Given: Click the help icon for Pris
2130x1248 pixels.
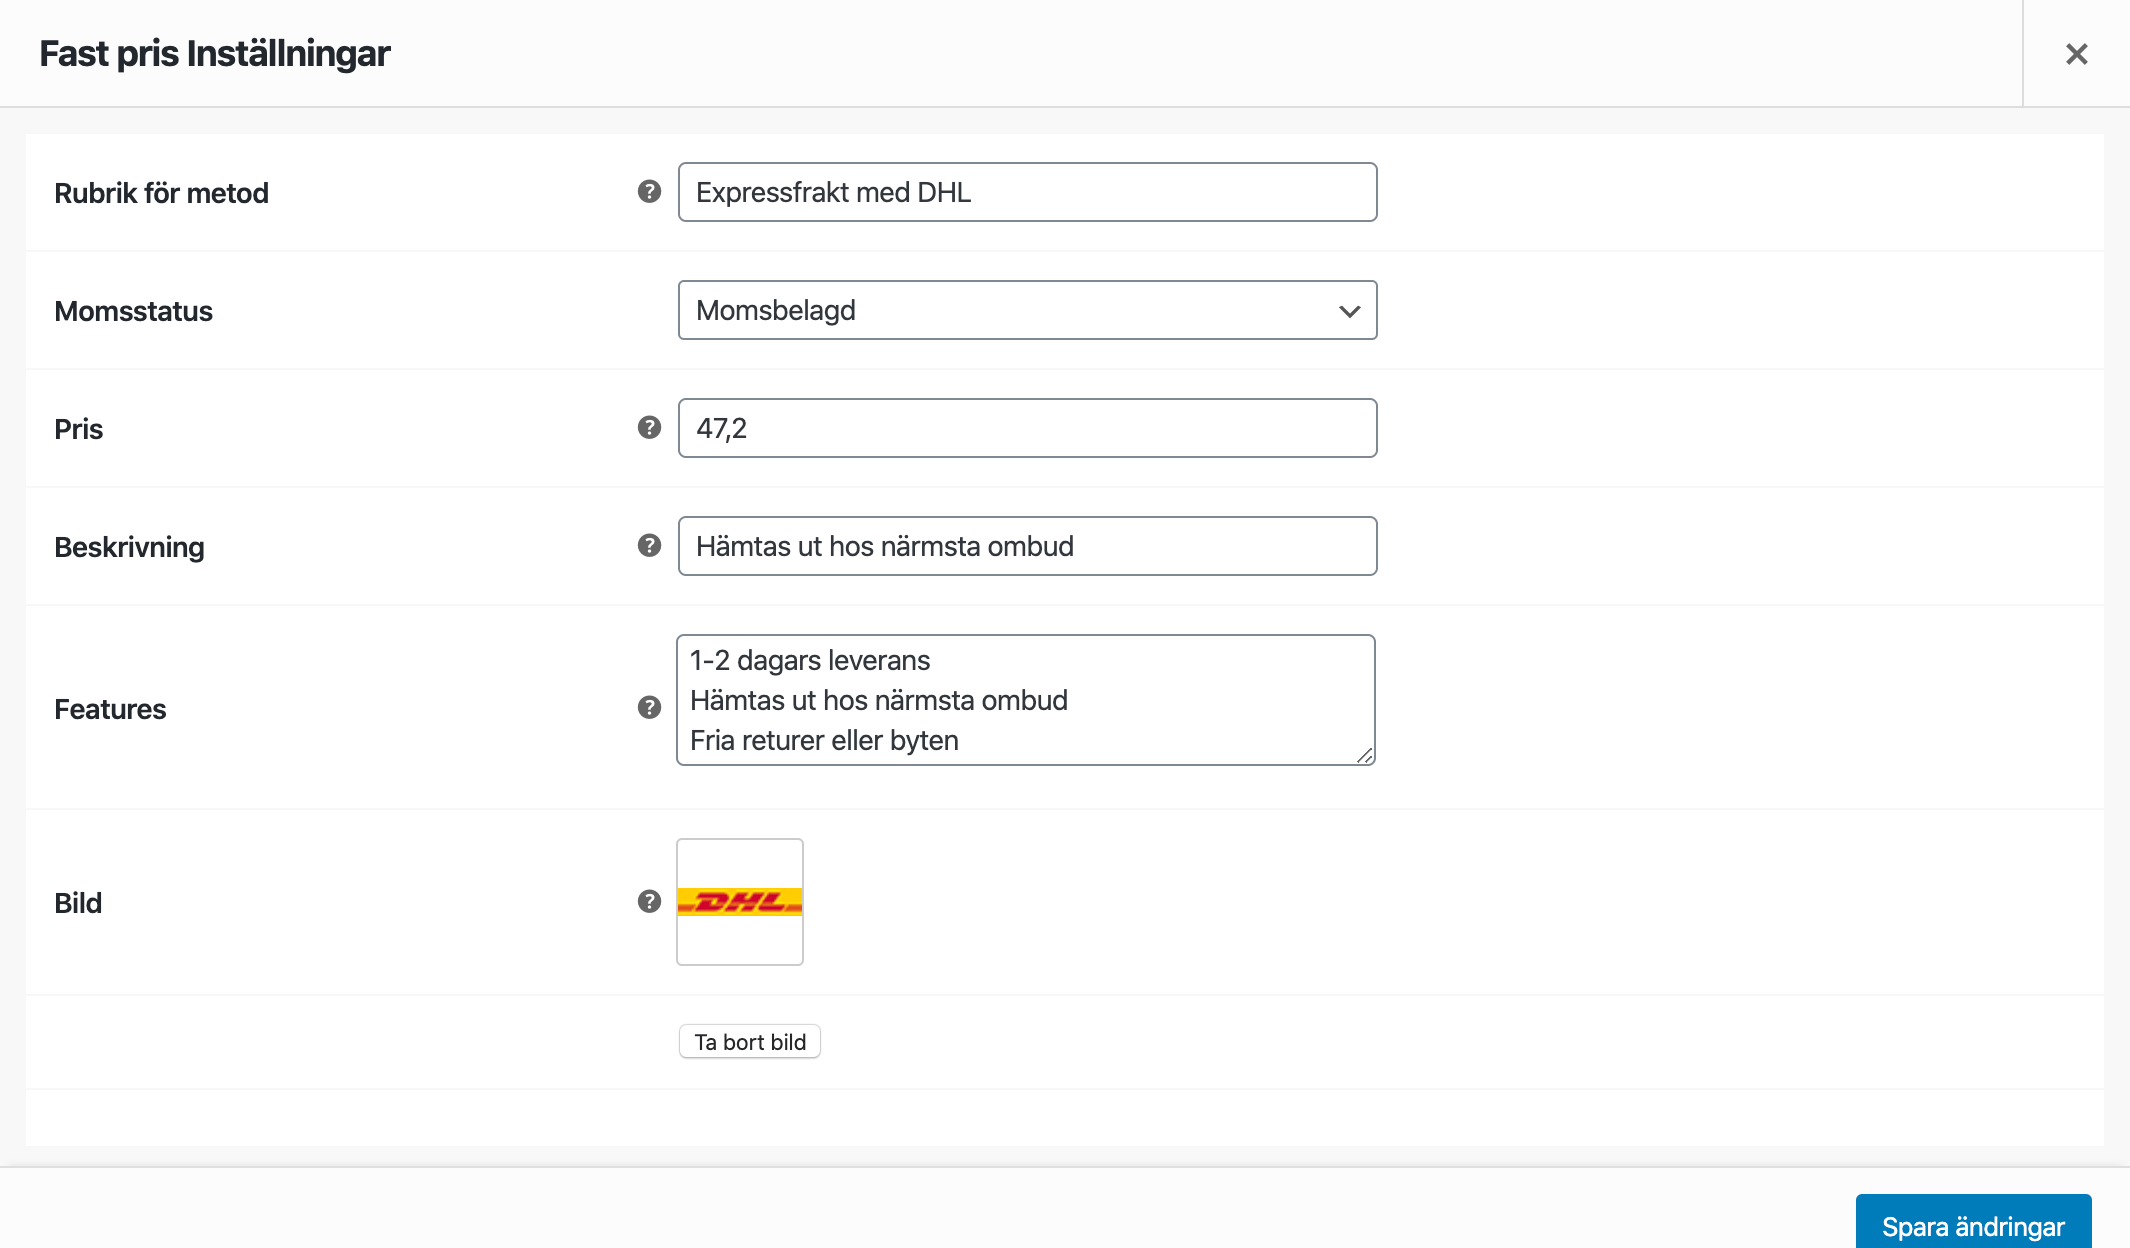Looking at the screenshot, I should tap(649, 428).
